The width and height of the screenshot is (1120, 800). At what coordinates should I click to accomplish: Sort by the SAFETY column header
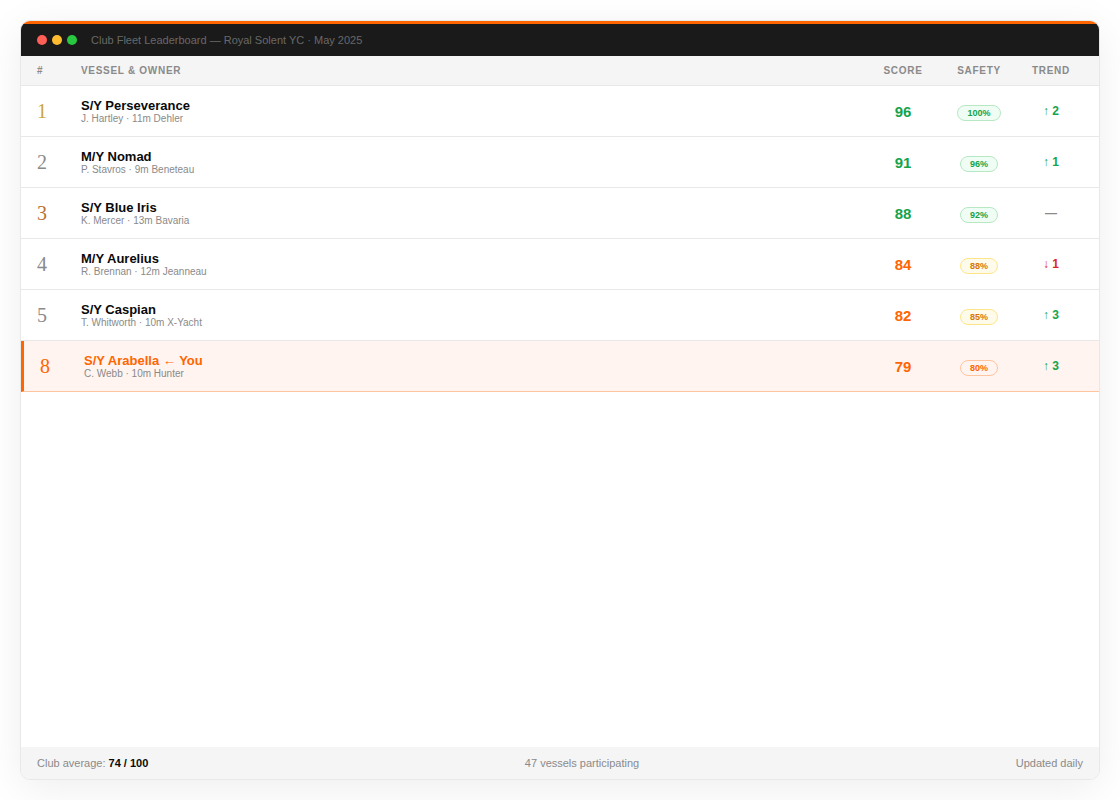point(978,70)
